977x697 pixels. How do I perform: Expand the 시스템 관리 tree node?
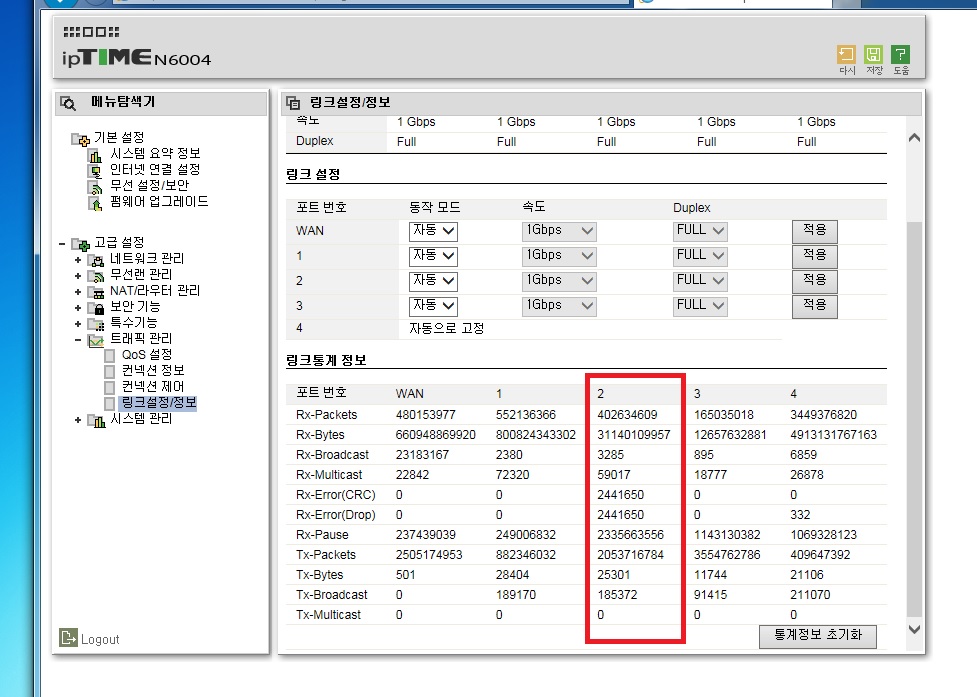pyautogui.click(x=77, y=420)
